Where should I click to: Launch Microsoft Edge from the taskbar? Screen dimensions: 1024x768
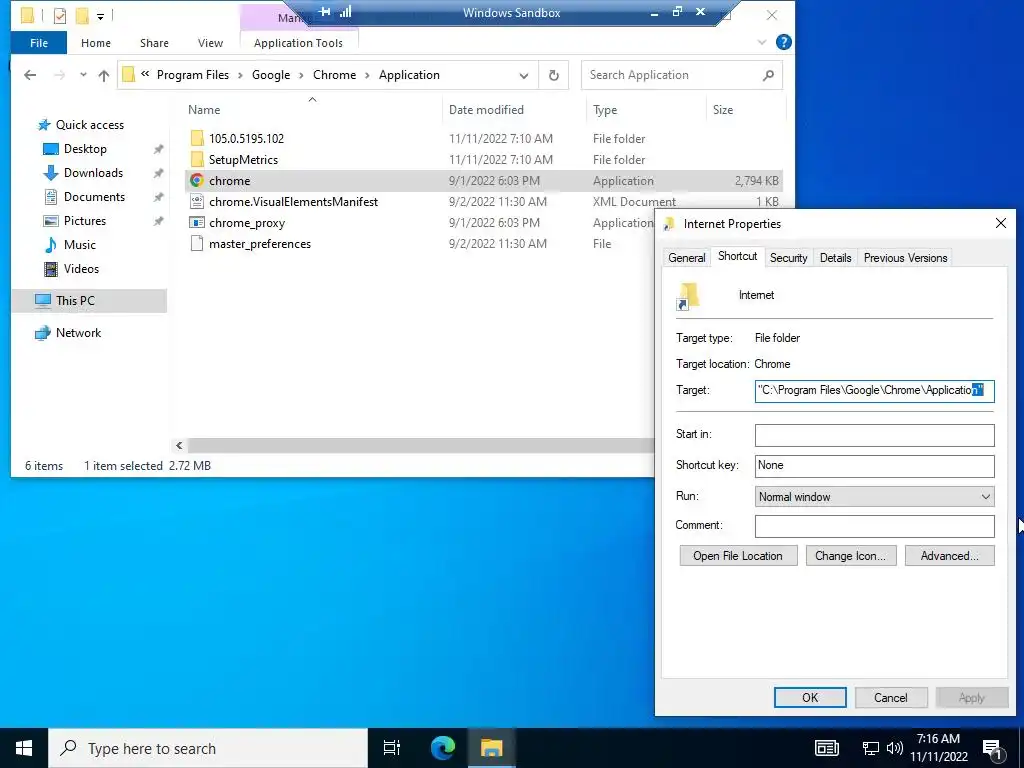(442, 748)
